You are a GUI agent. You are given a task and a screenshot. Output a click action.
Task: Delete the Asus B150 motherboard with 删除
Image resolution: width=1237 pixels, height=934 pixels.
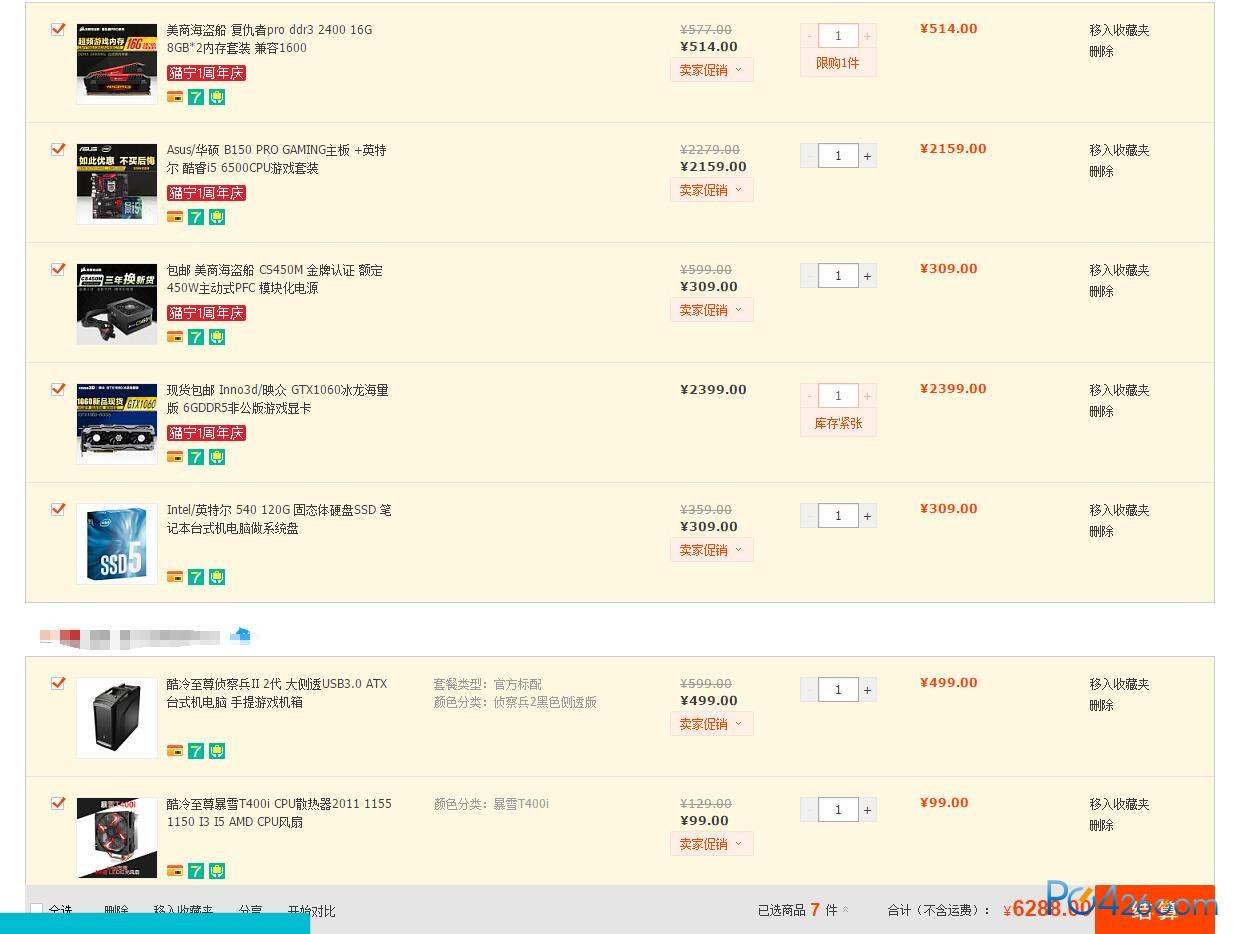coord(1101,171)
